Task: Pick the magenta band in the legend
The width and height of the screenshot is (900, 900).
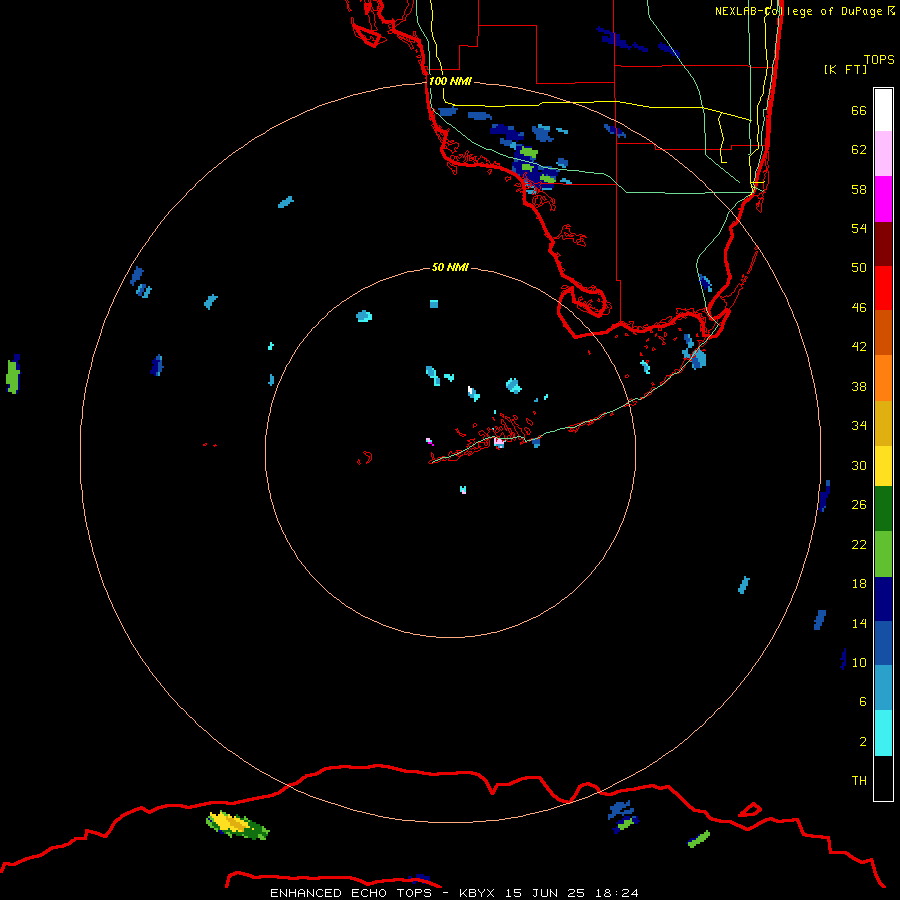Action: click(883, 199)
